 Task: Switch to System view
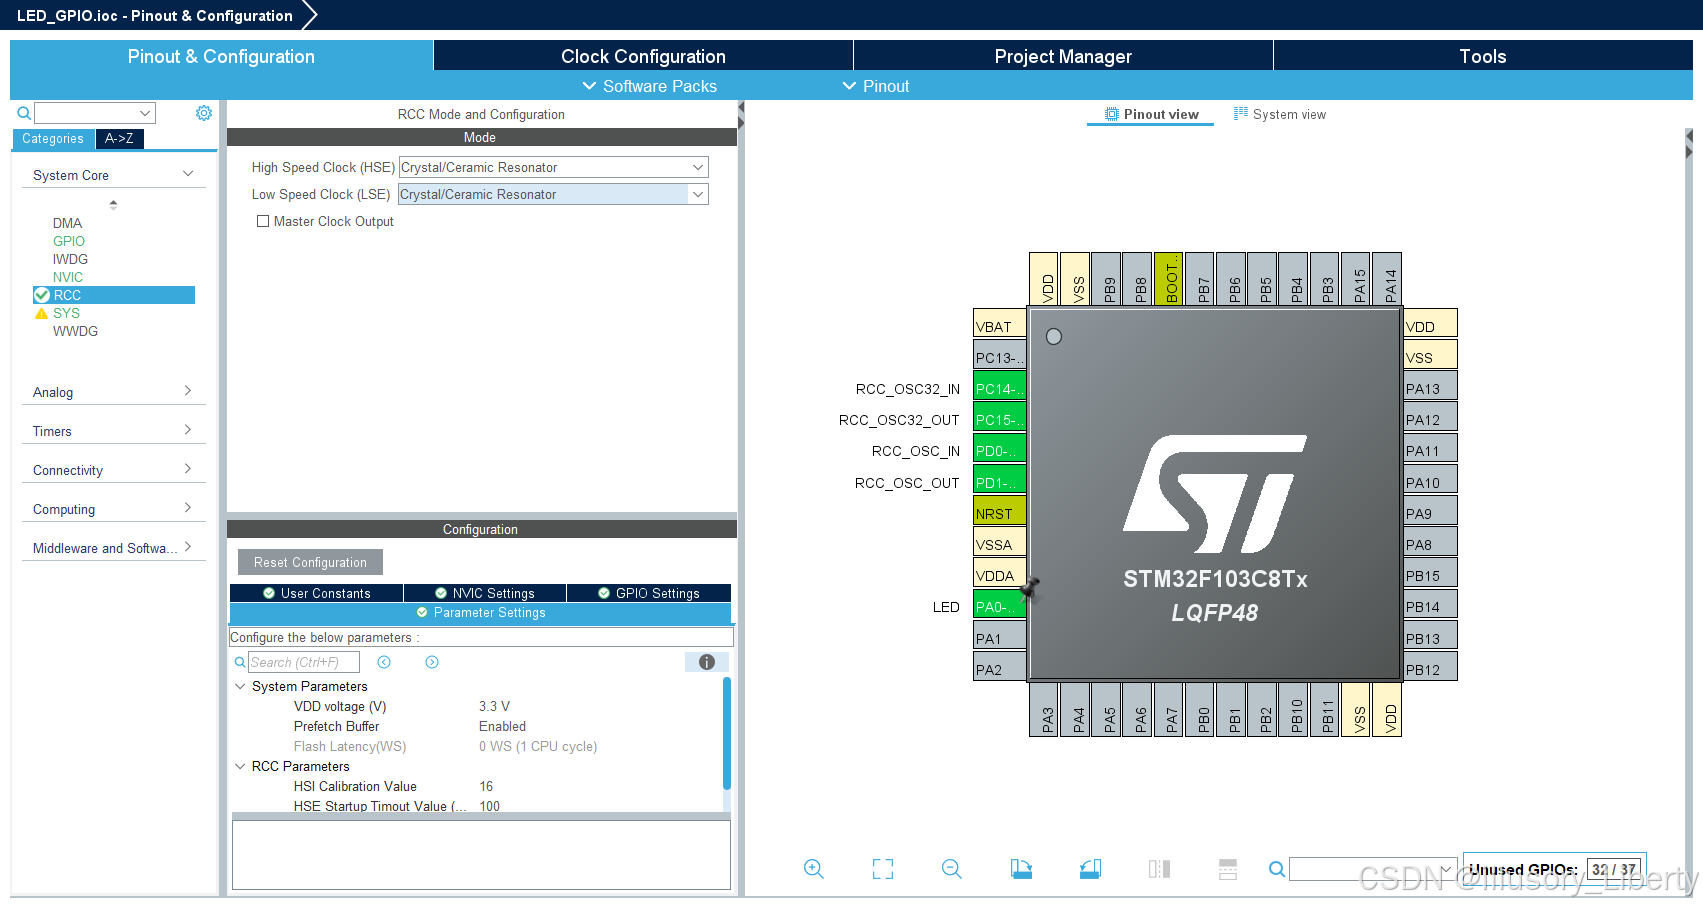(1280, 114)
